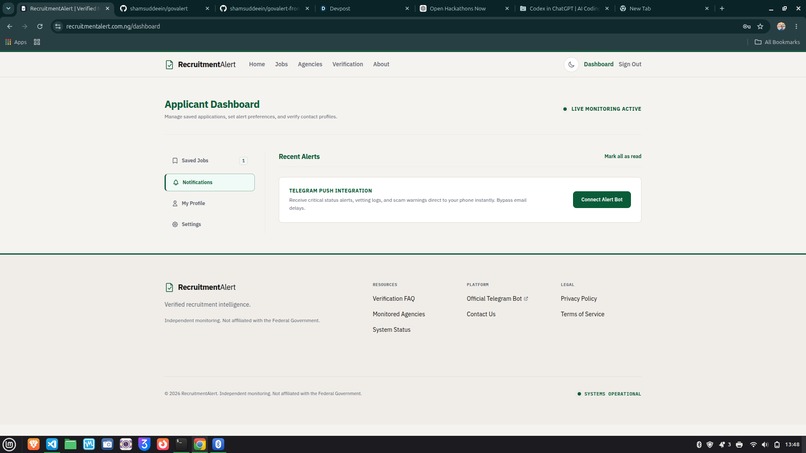The width and height of the screenshot is (806, 453).
Task: Open the screenshot camera app in taskbar
Action: point(107,444)
